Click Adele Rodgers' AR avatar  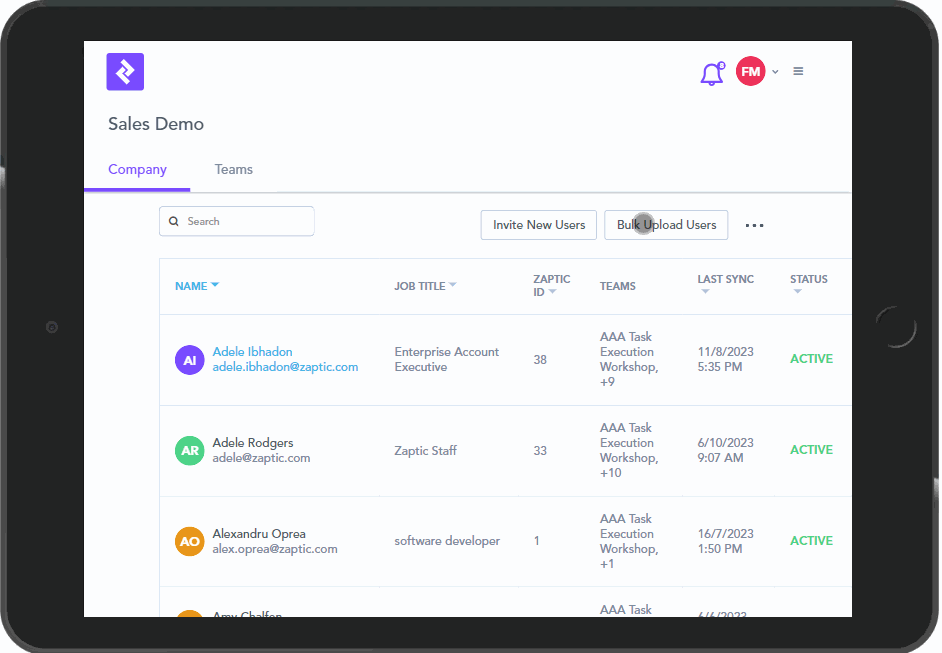pyautogui.click(x=189, y=451)
